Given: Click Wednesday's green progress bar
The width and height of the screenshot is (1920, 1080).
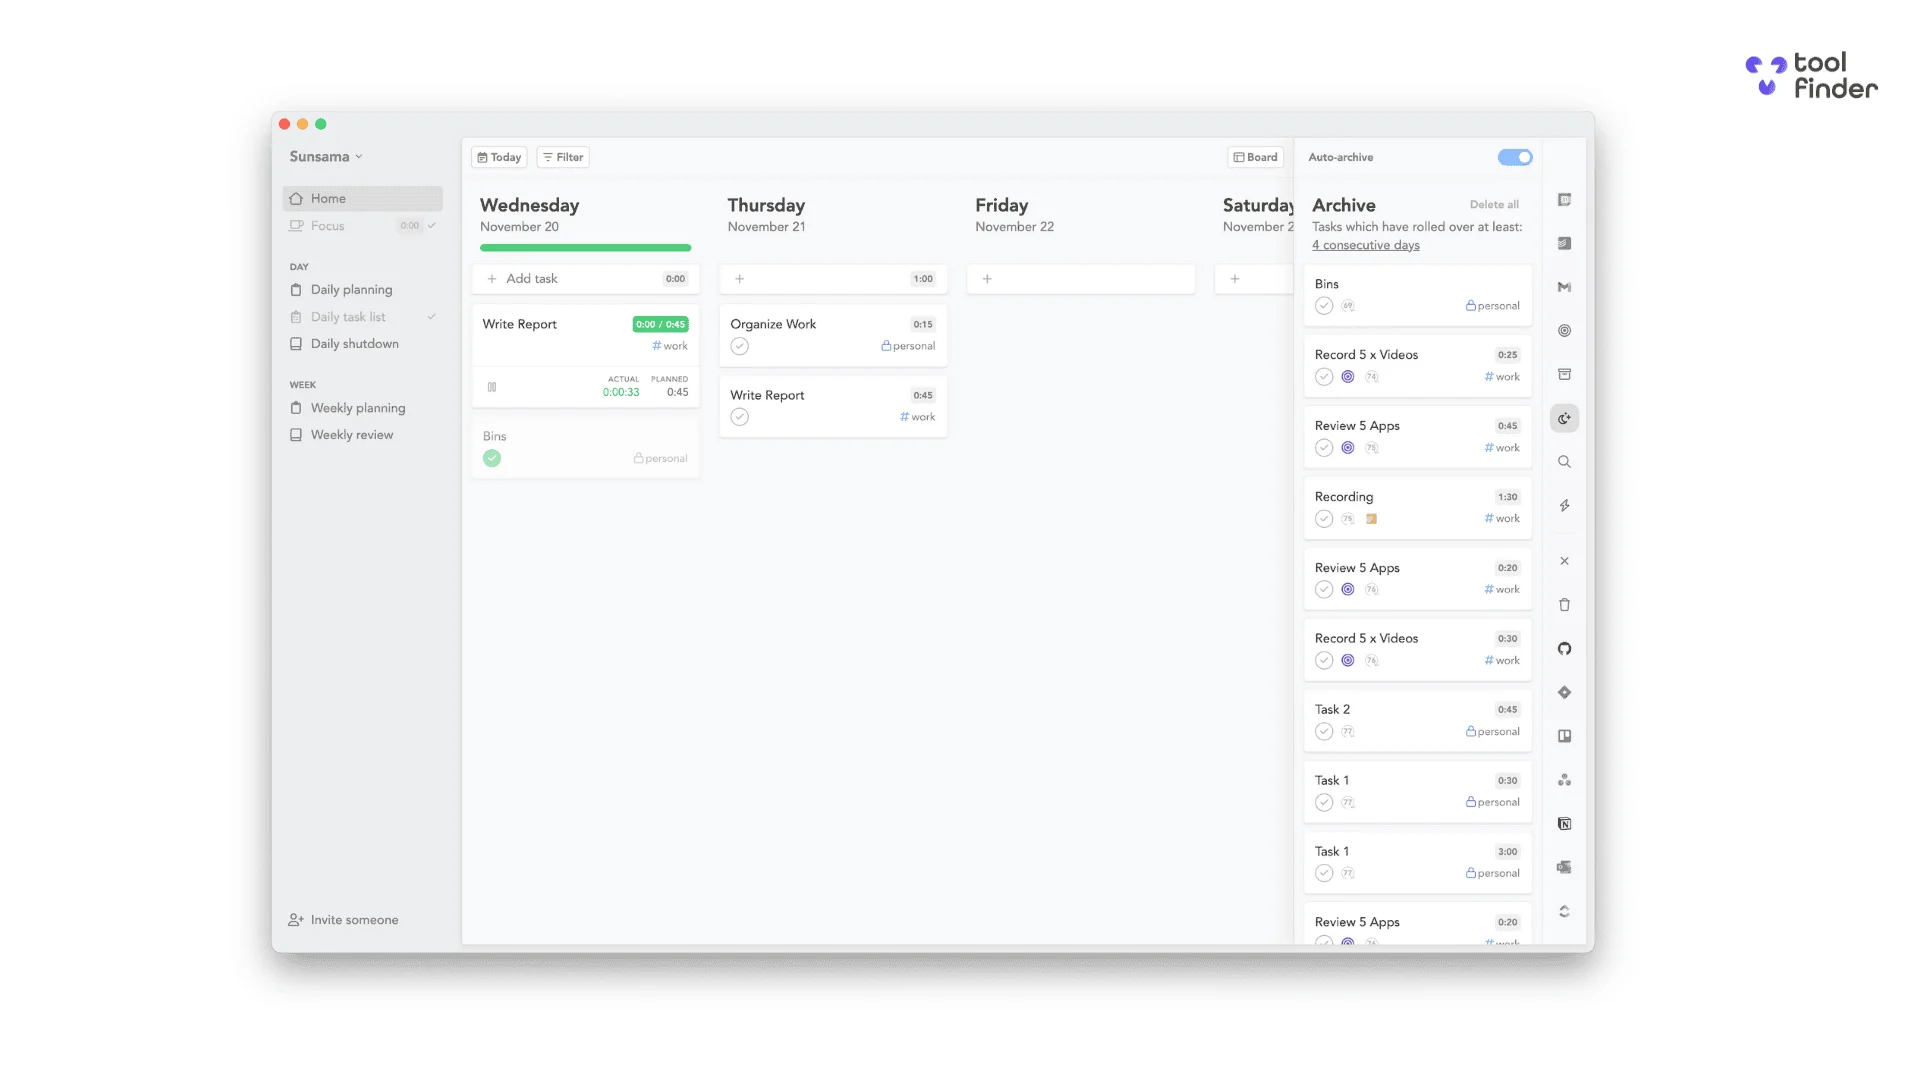Looking at the screenshot, I should [585, 248].
